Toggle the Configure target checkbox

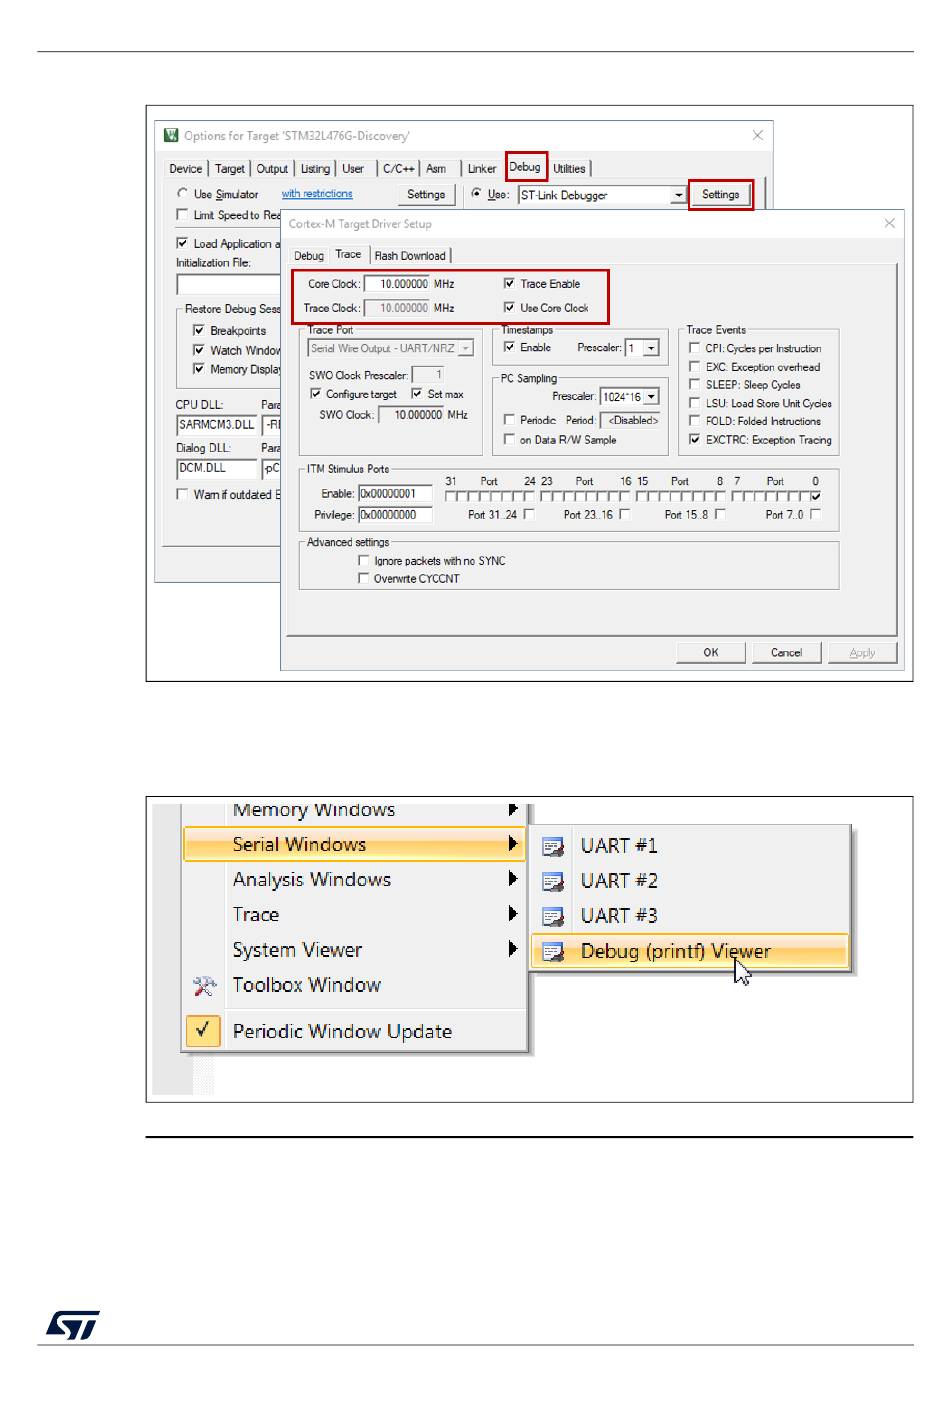coord(316,394)
